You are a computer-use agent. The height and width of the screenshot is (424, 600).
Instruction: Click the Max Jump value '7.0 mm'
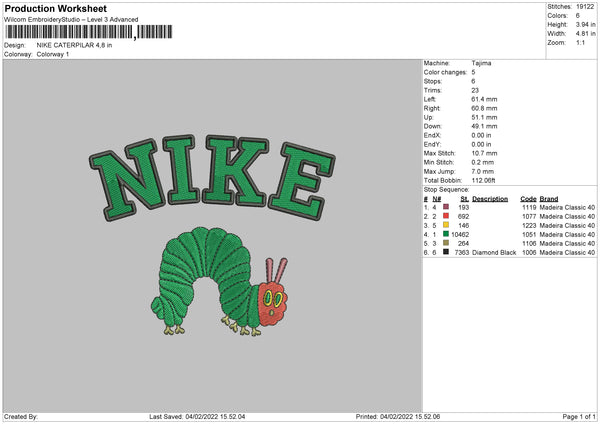pos(483,171)
